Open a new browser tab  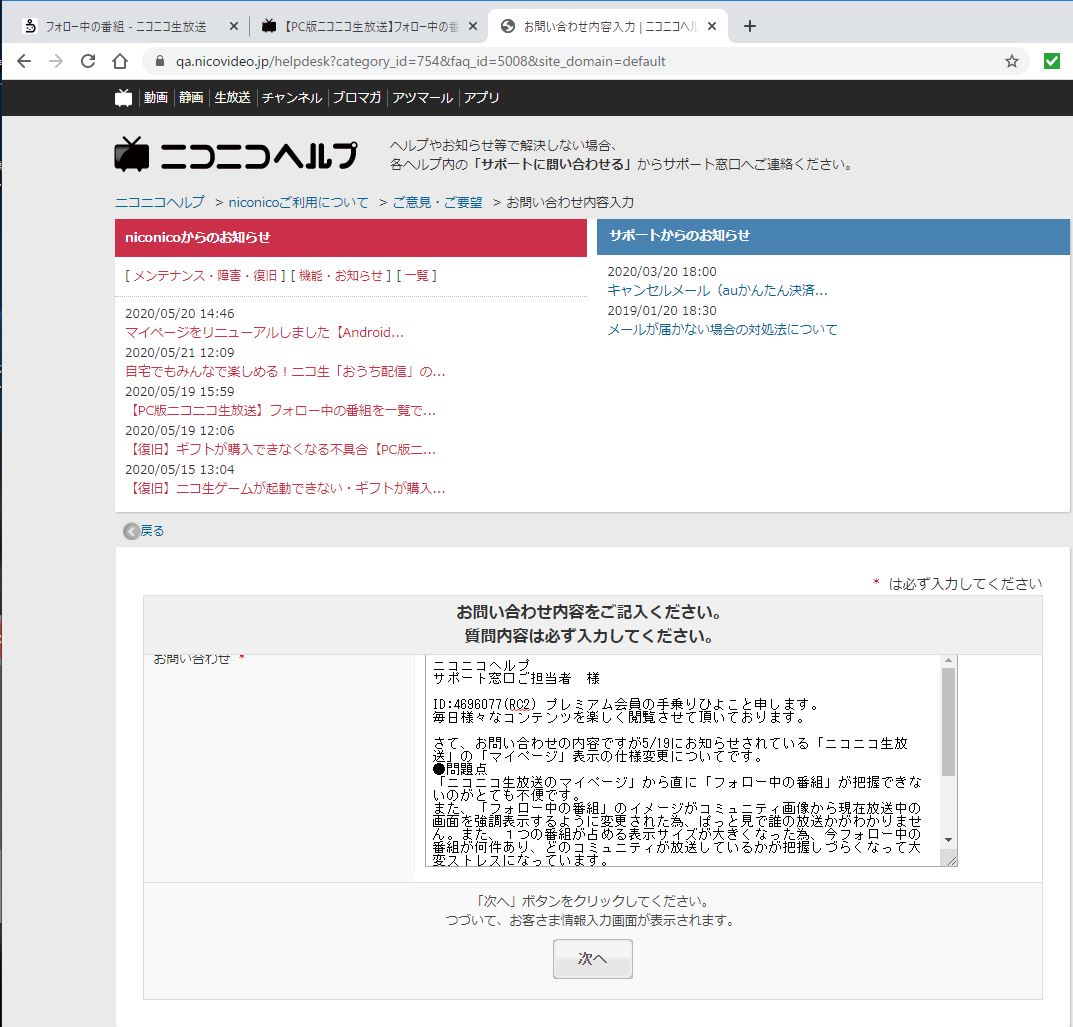(749, 26)
